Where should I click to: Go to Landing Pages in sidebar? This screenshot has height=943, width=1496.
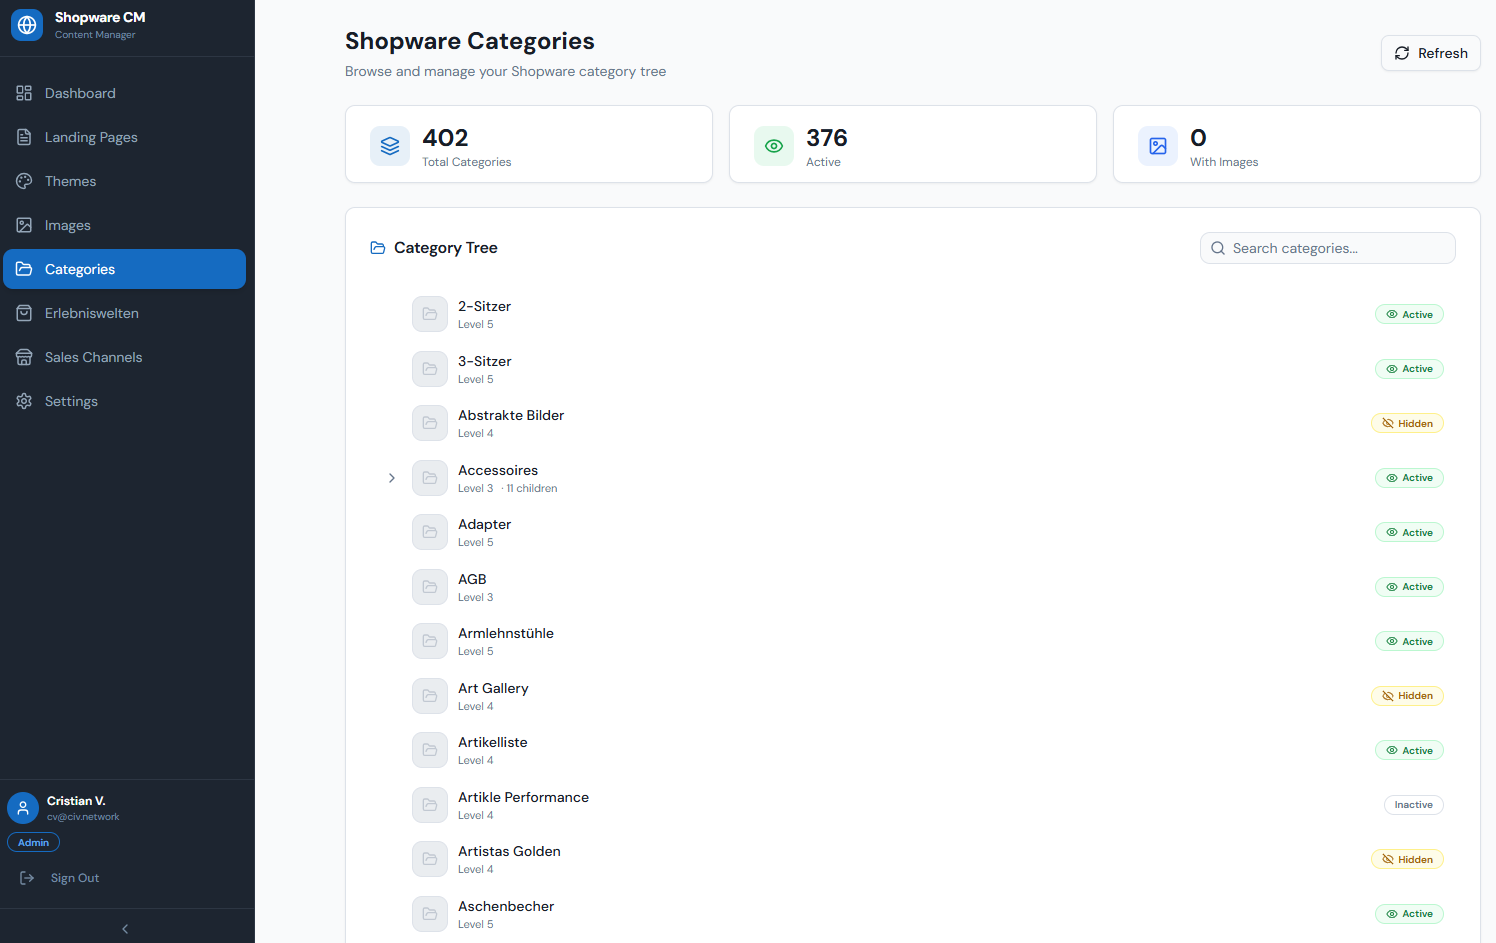click(x=125, y=137)
